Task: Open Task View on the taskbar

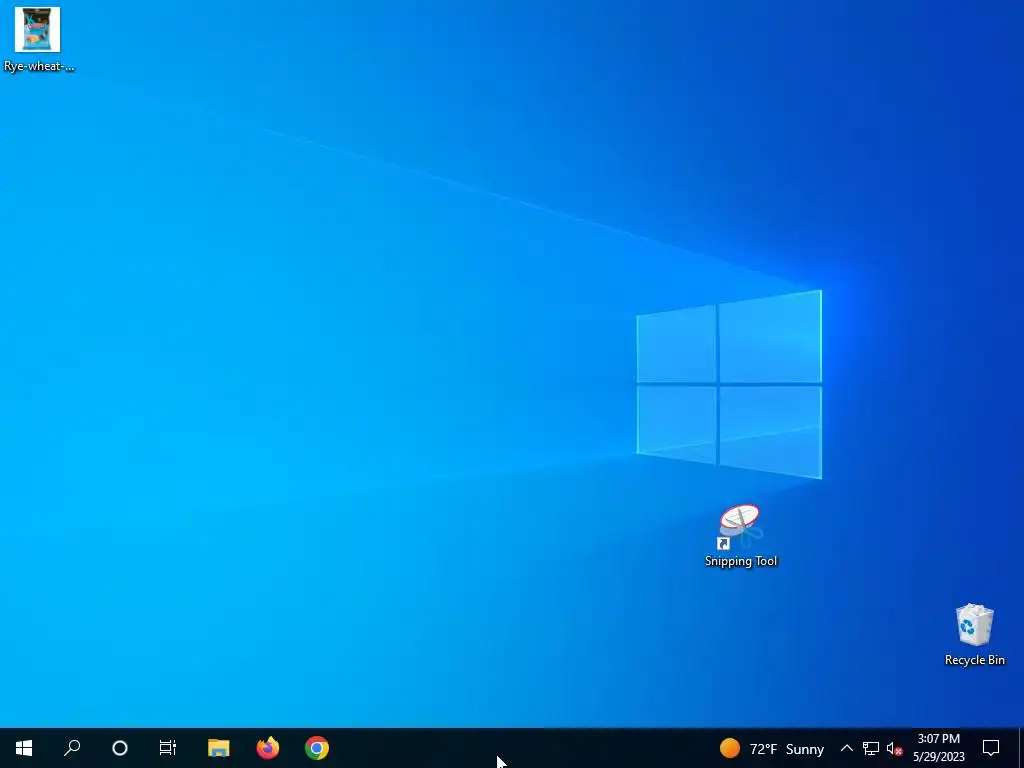Action: point(168,748)
